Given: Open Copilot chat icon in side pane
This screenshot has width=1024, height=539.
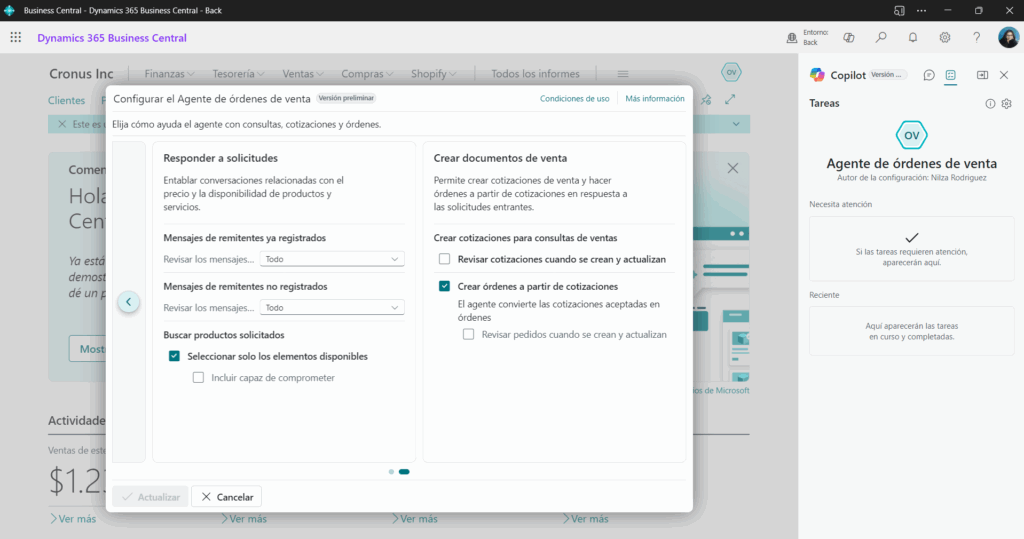Looking at the screenshot, I should click(929, 75).
